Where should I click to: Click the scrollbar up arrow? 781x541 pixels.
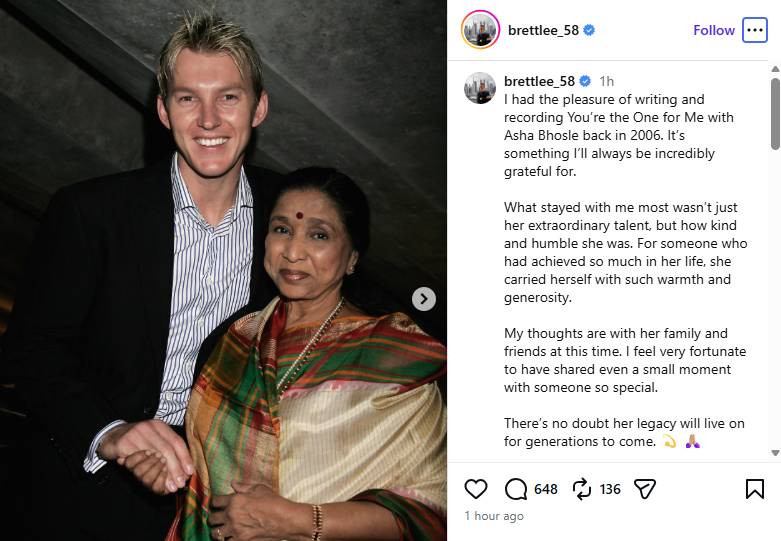(x=775, y=69)
